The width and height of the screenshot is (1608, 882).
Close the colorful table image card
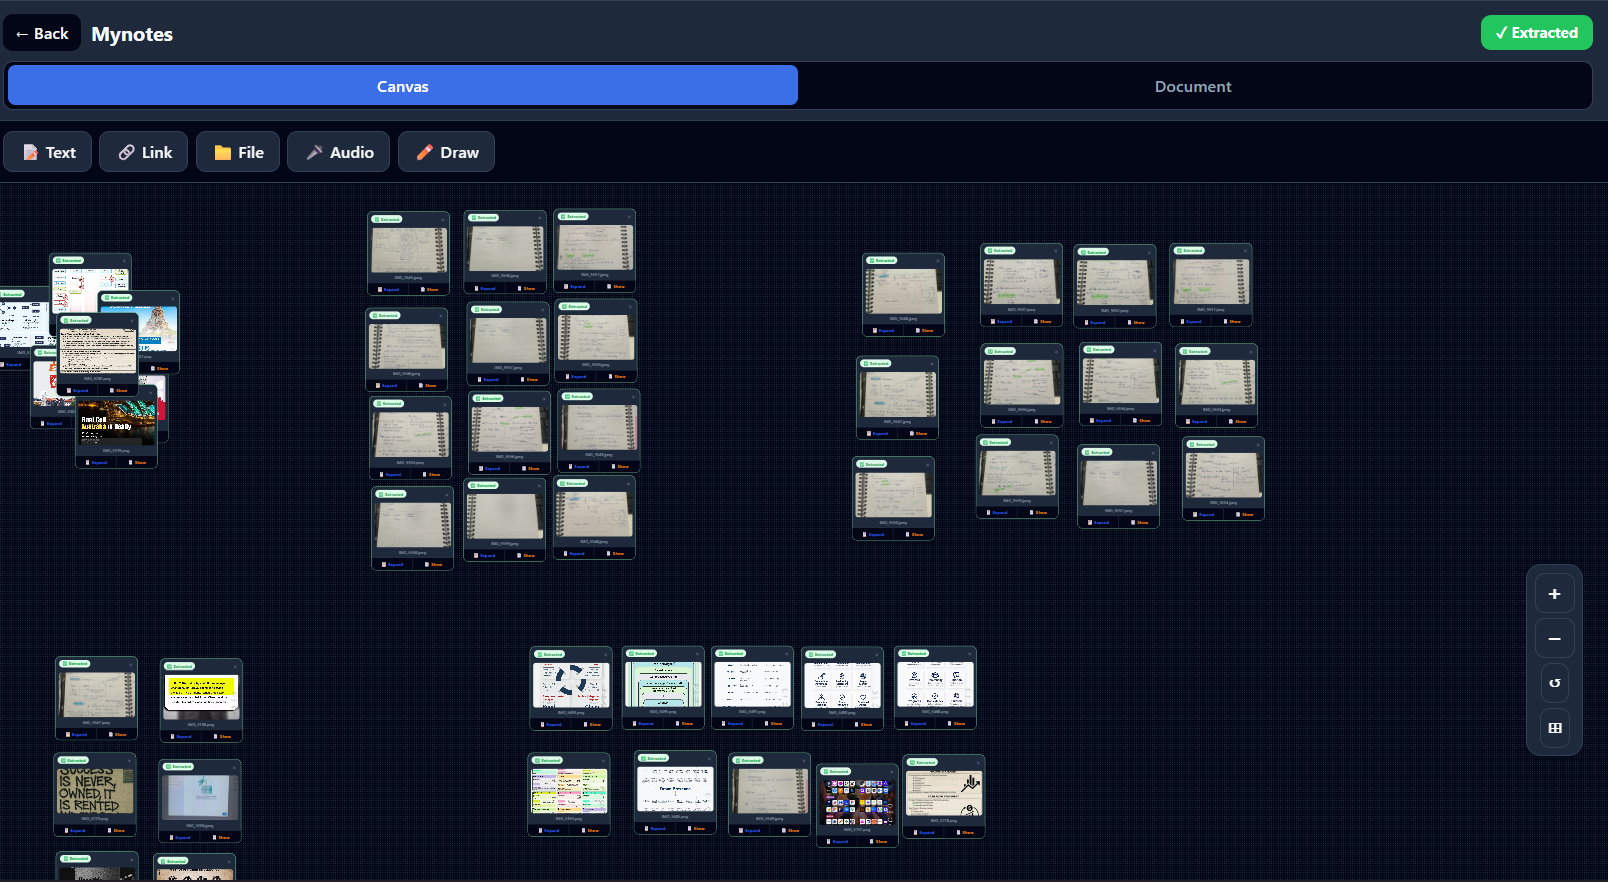[603, 760]
